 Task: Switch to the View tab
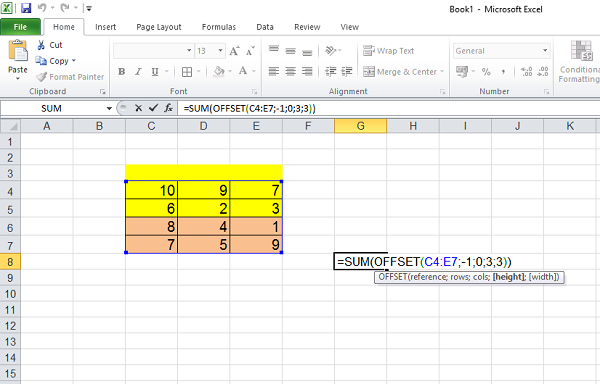[x=350, y=27]
